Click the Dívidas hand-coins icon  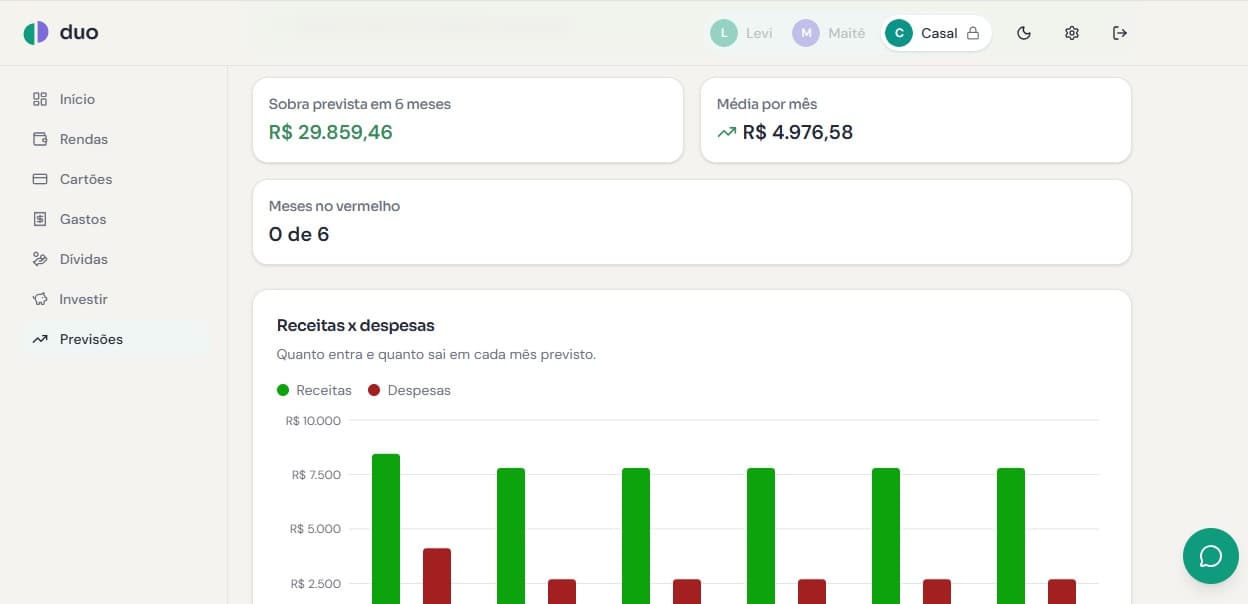tap(40, 259)
